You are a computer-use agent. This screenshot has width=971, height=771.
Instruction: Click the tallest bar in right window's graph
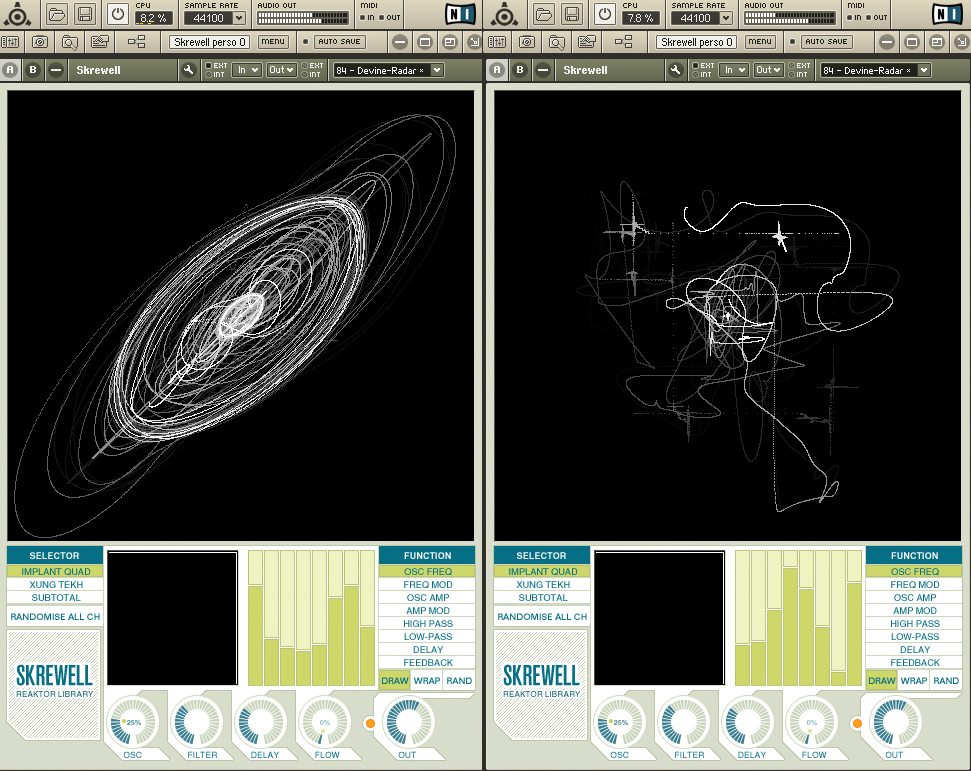coord(790,626)
